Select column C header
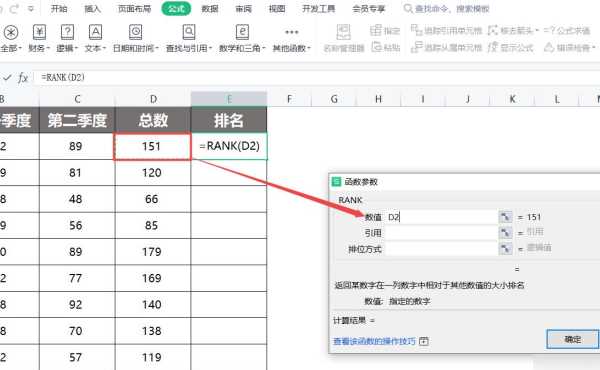This screenshot has height=370, width=600. pyautogui.click(x=77, y=99)
